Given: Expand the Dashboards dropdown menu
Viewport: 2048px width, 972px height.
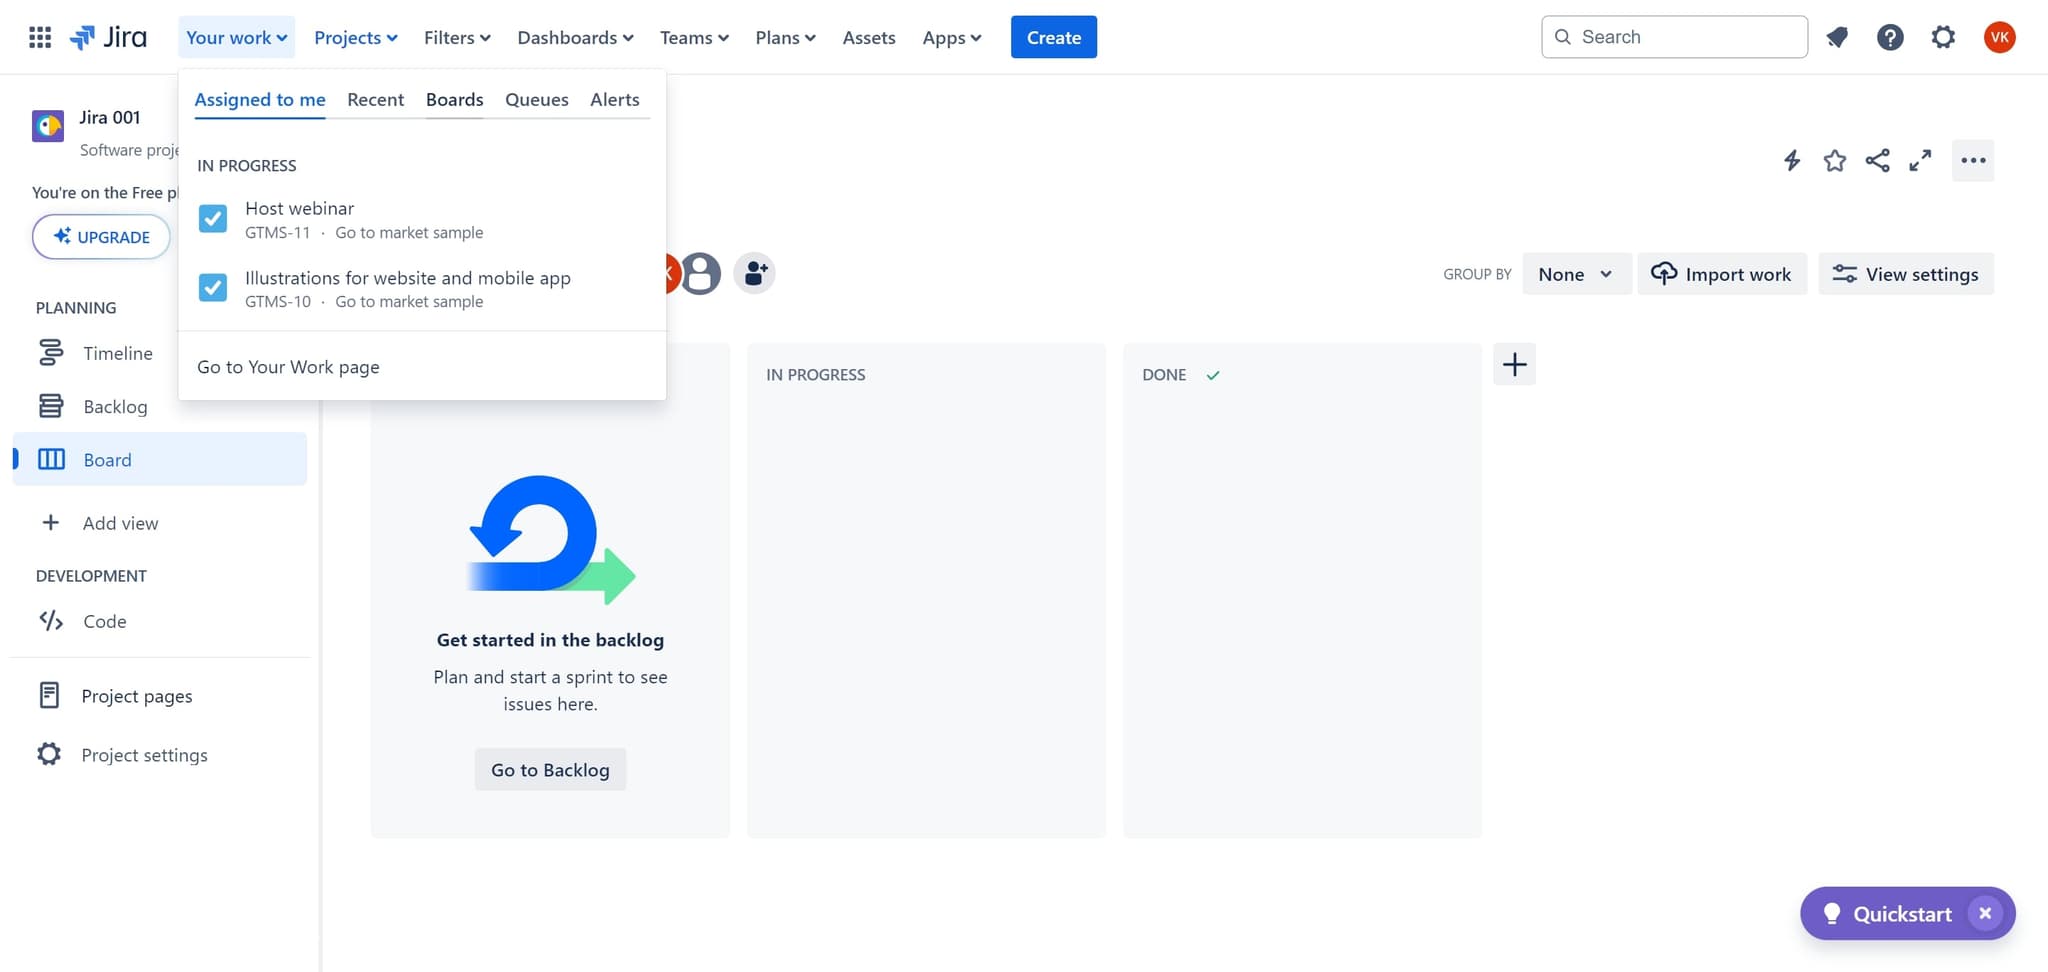Looking at the screenshot, I should [x=575, y=38].
